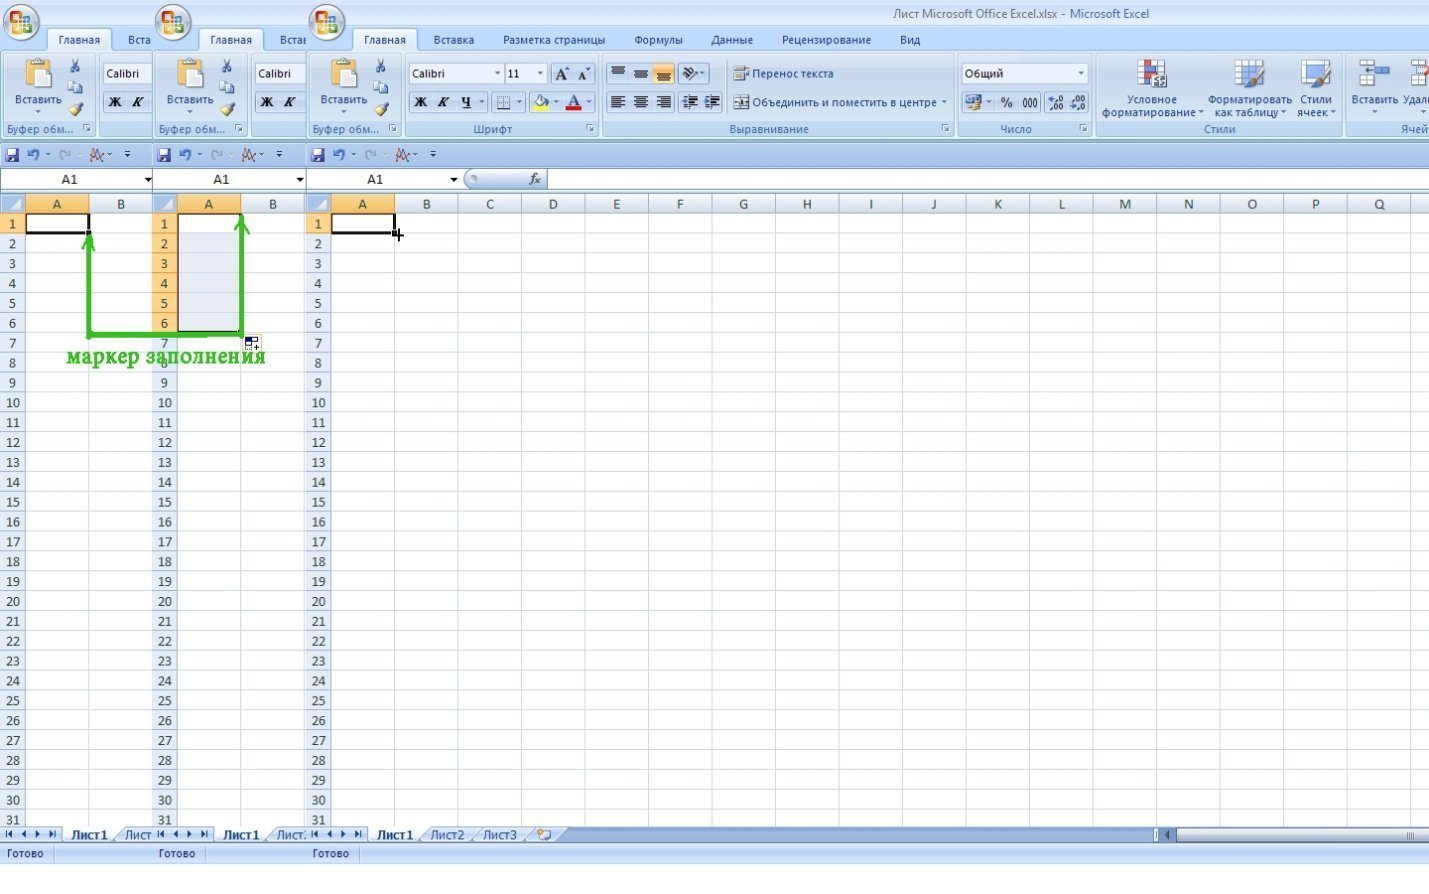Open the Шрифт group dialog launcher
Viewport: 1429px width, 894px height.
click(590, 129)
